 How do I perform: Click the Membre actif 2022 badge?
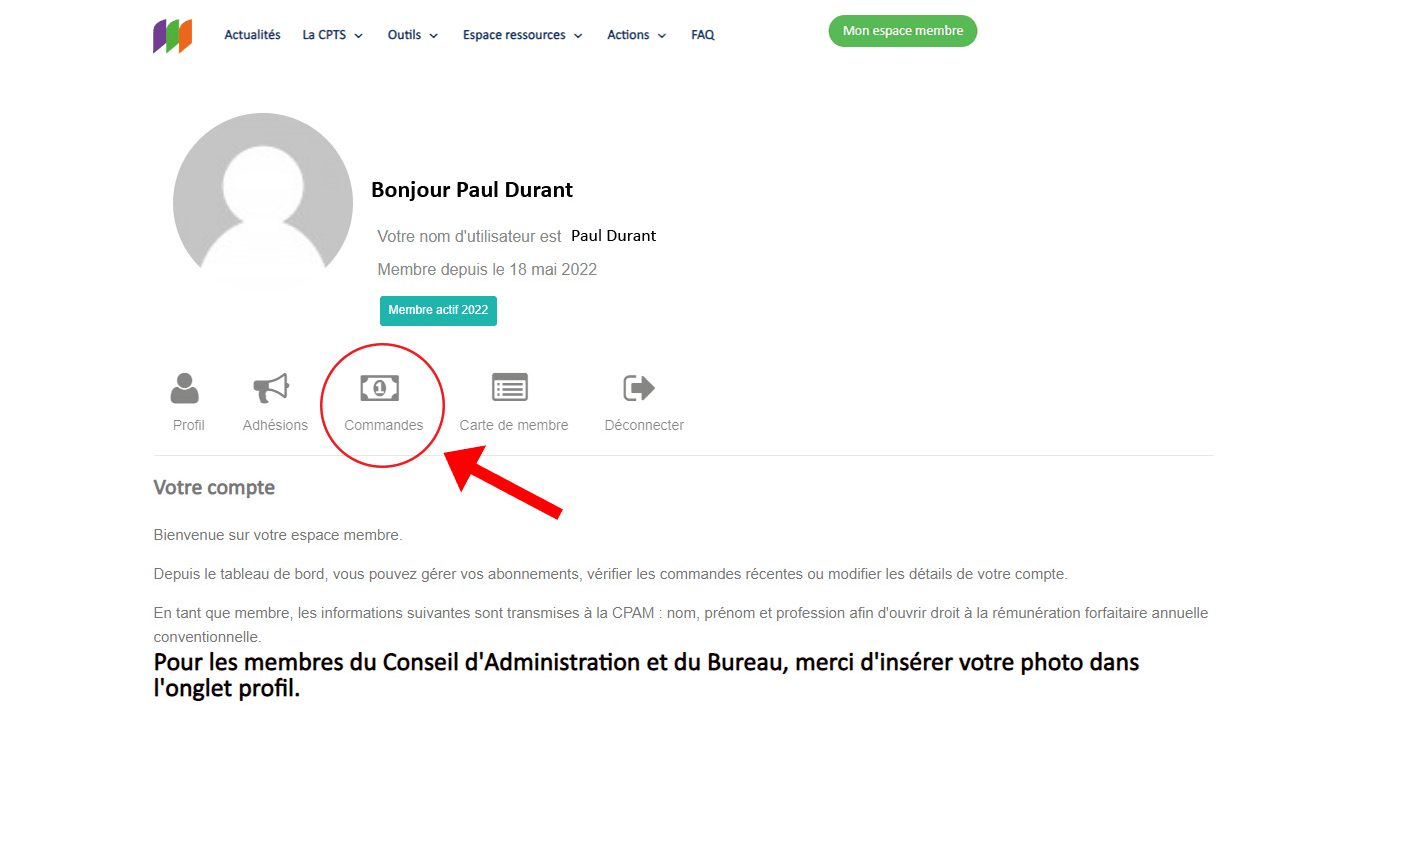point(438,311)
